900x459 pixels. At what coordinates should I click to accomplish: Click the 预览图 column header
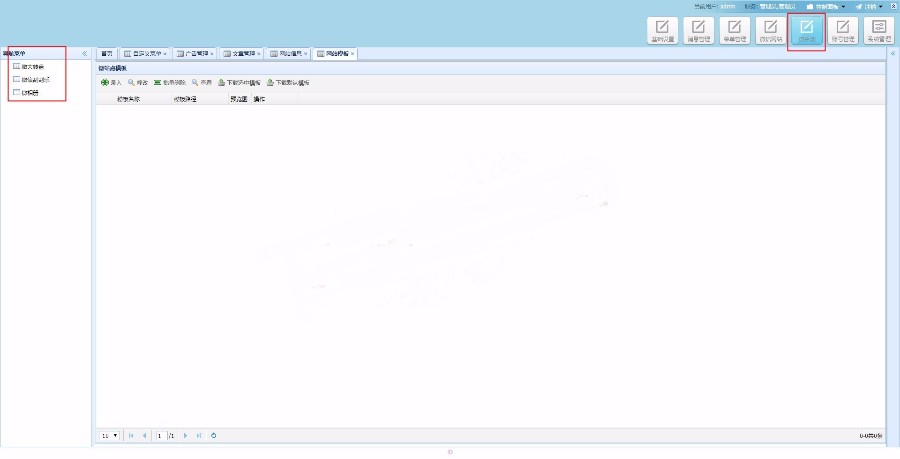[239, 99]
